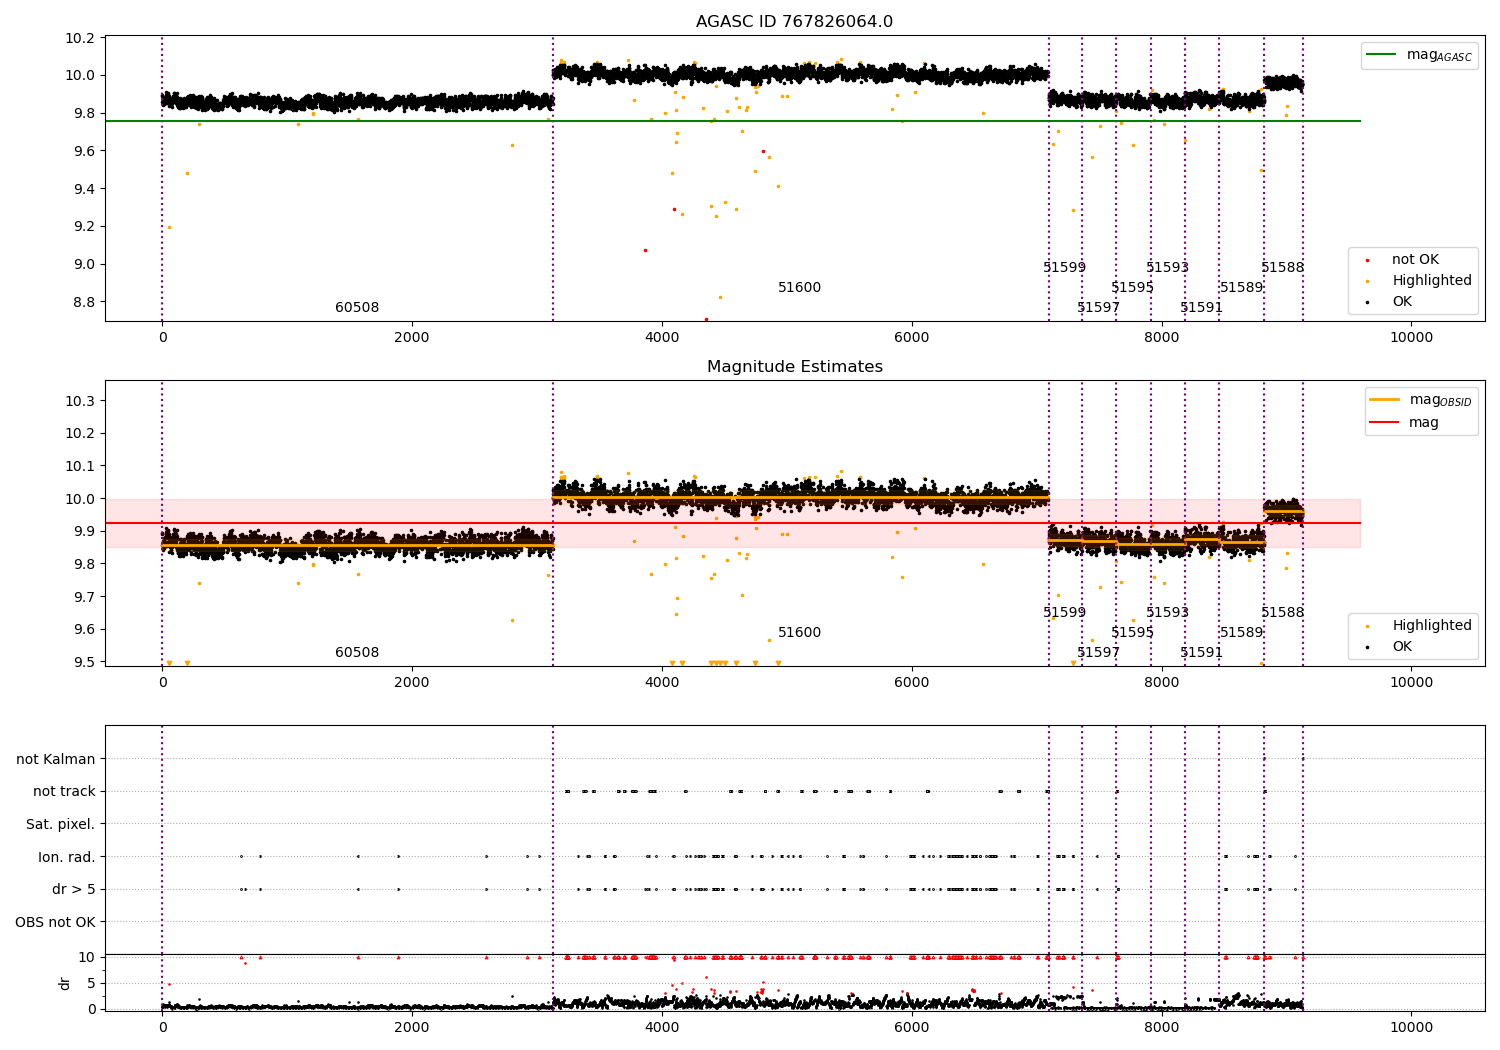Click obsid label '51593' in the Magnitude Estimates plot
The width and height of the screenshot is (1500, 1050).
(1167, 612)
